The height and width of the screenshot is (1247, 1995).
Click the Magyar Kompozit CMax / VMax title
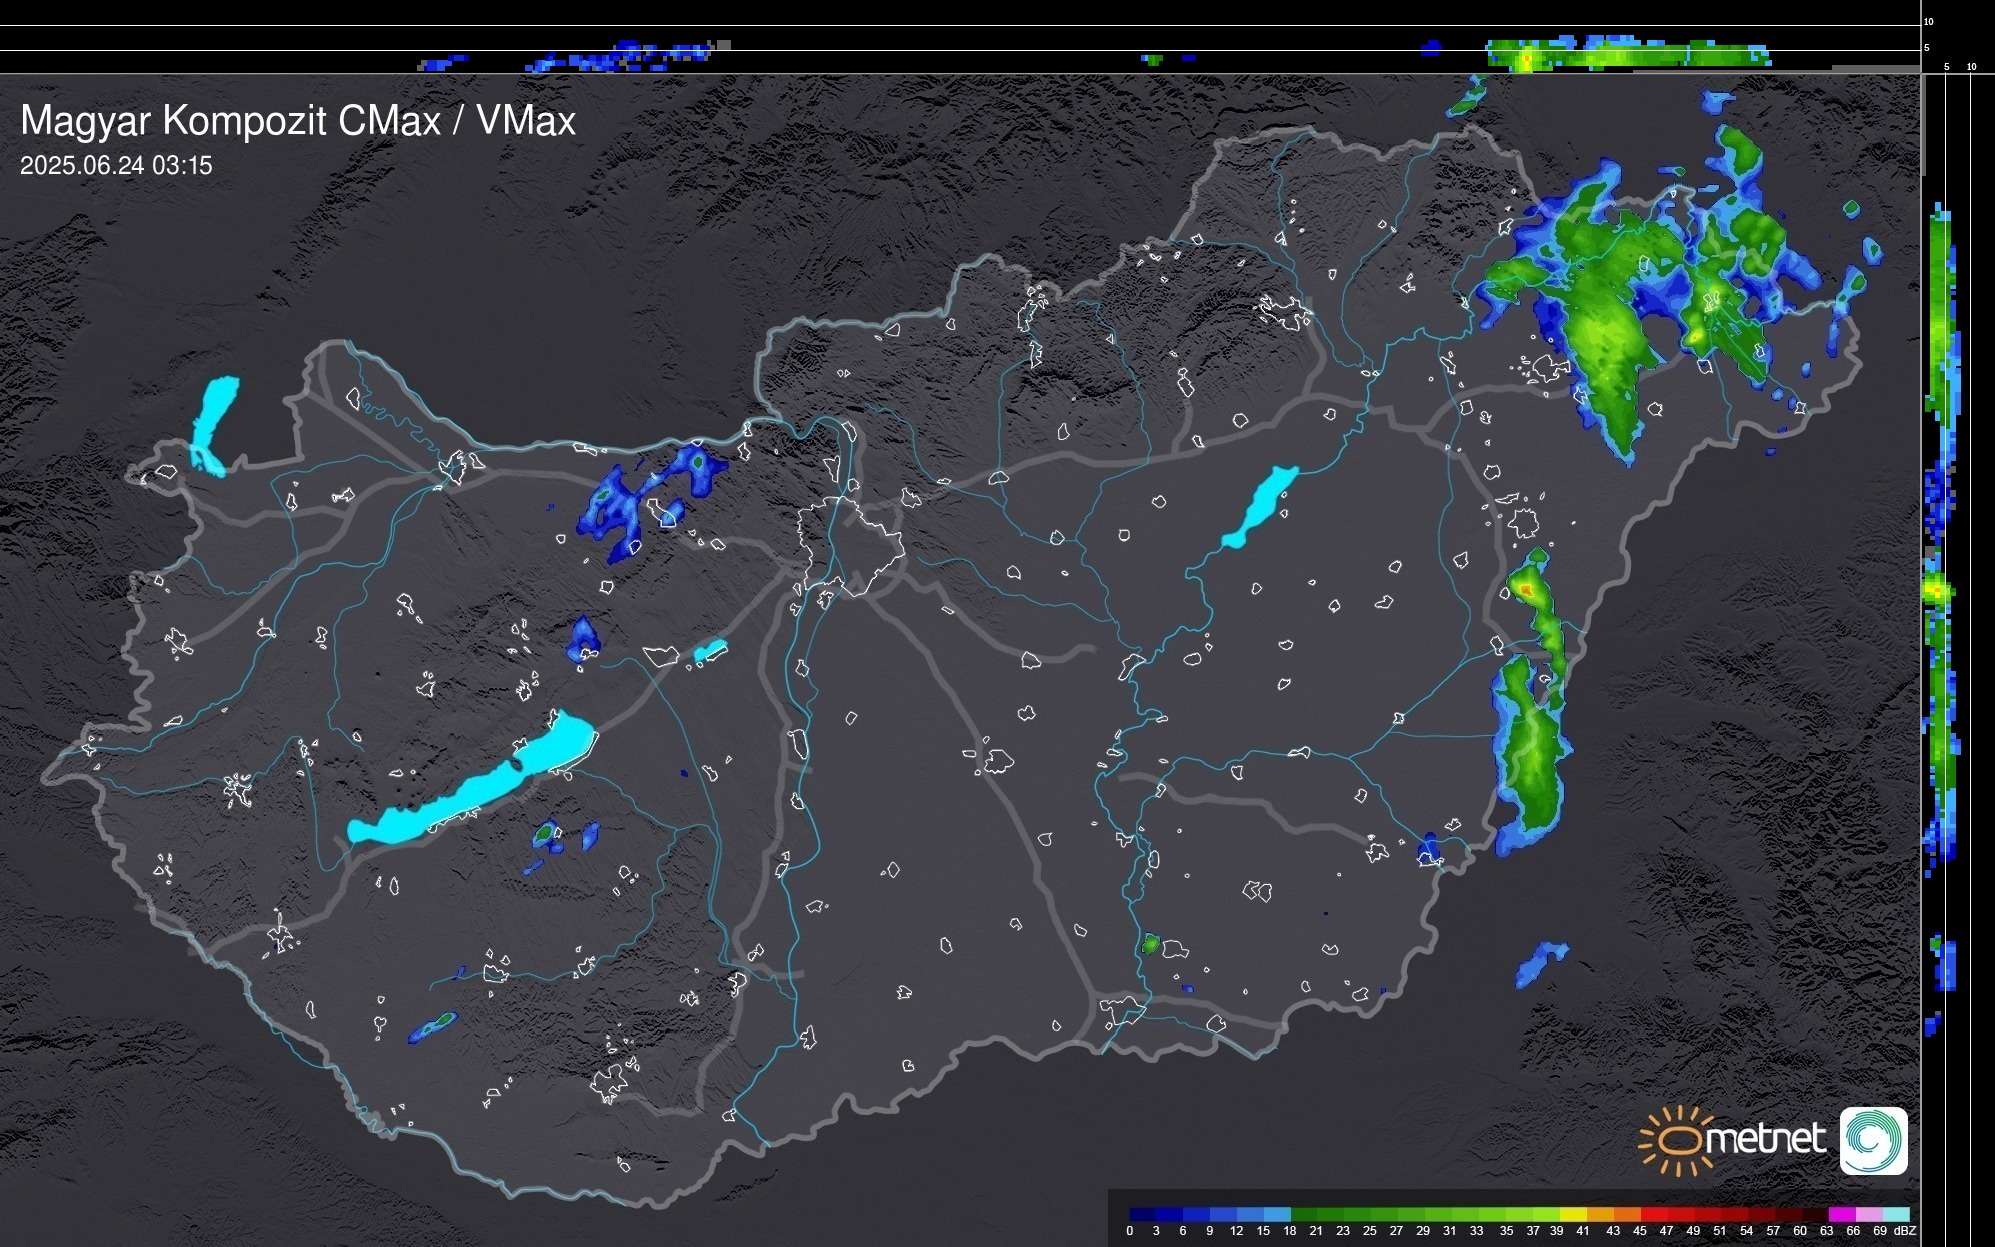(x=298, y=121)
